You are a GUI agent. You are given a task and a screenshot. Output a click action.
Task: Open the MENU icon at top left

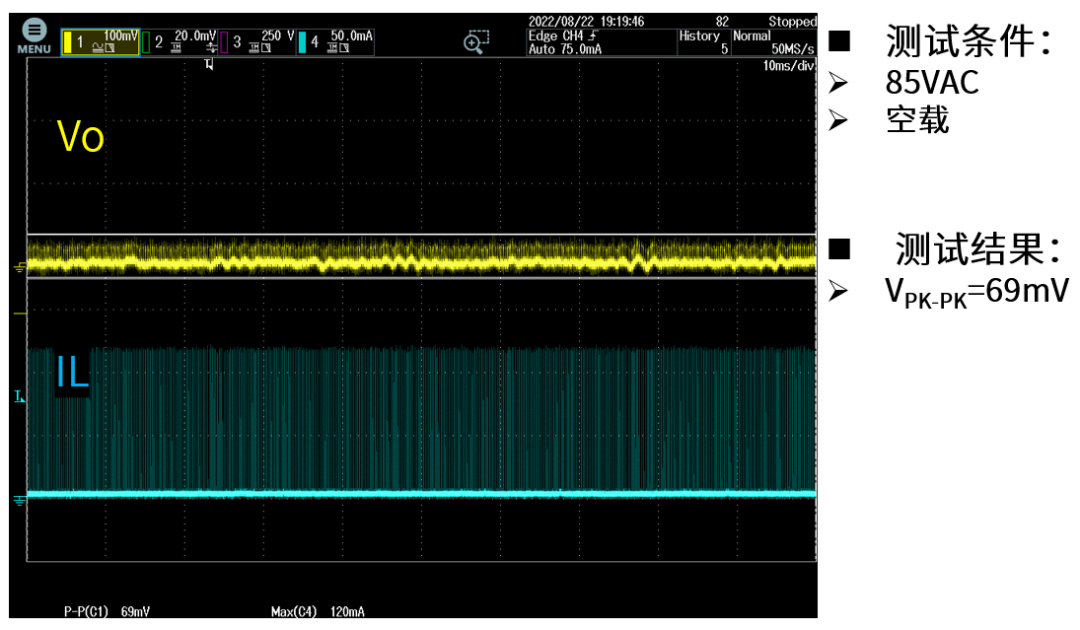(x=34, y=28)
